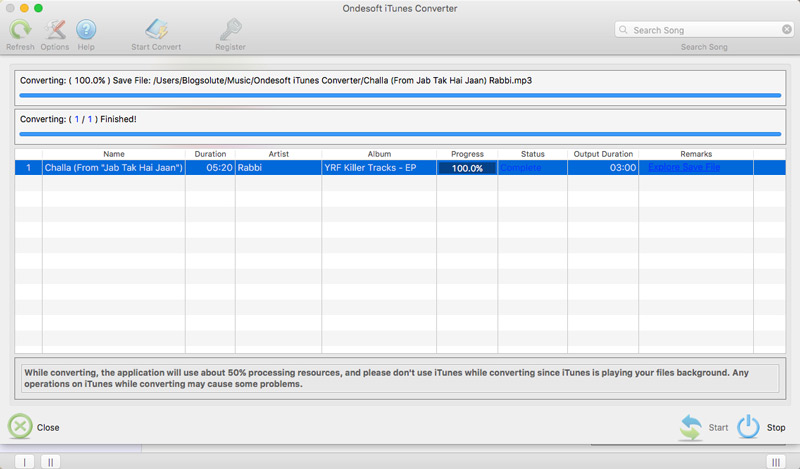800x469 pixels.
Task: Click the Progress column header
Action: click(x=467, y=154)
